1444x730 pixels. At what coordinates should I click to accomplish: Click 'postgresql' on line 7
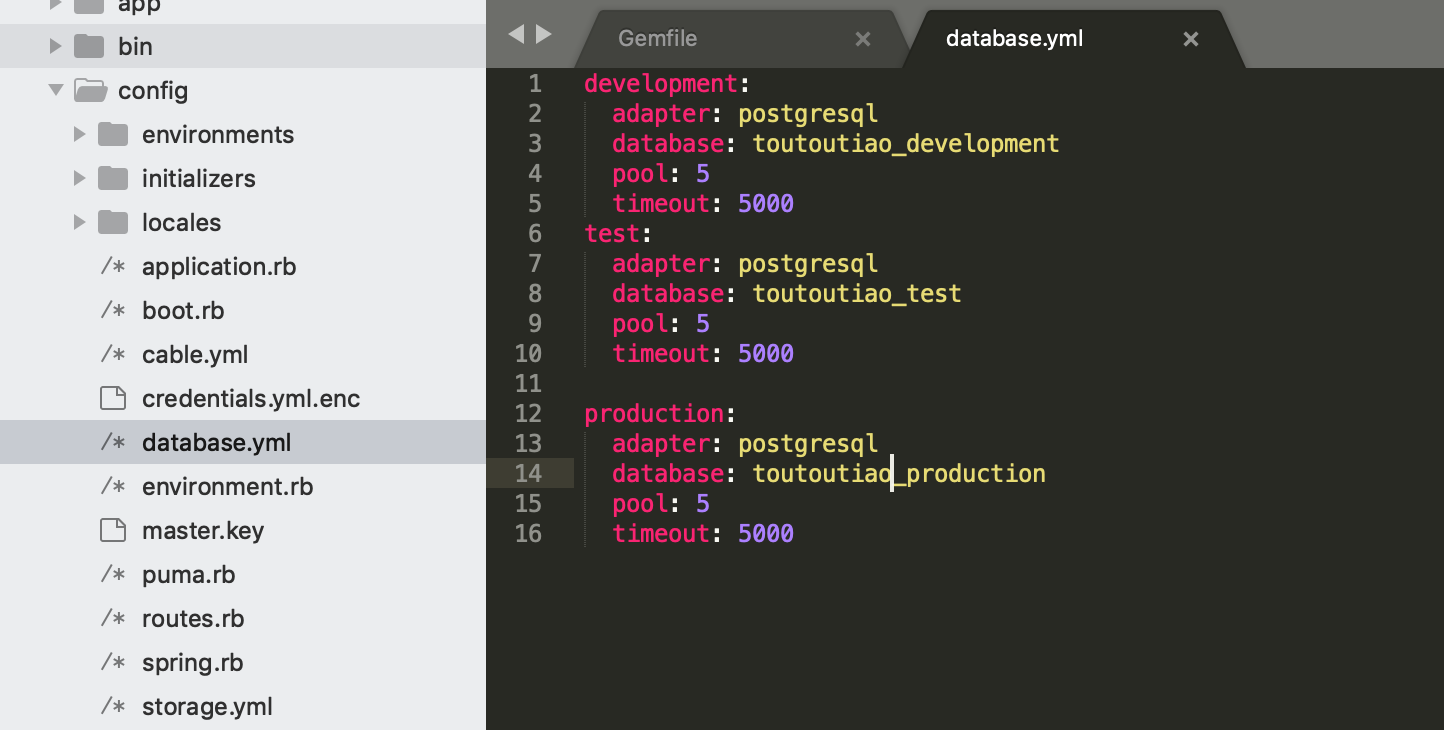[808, 264]
